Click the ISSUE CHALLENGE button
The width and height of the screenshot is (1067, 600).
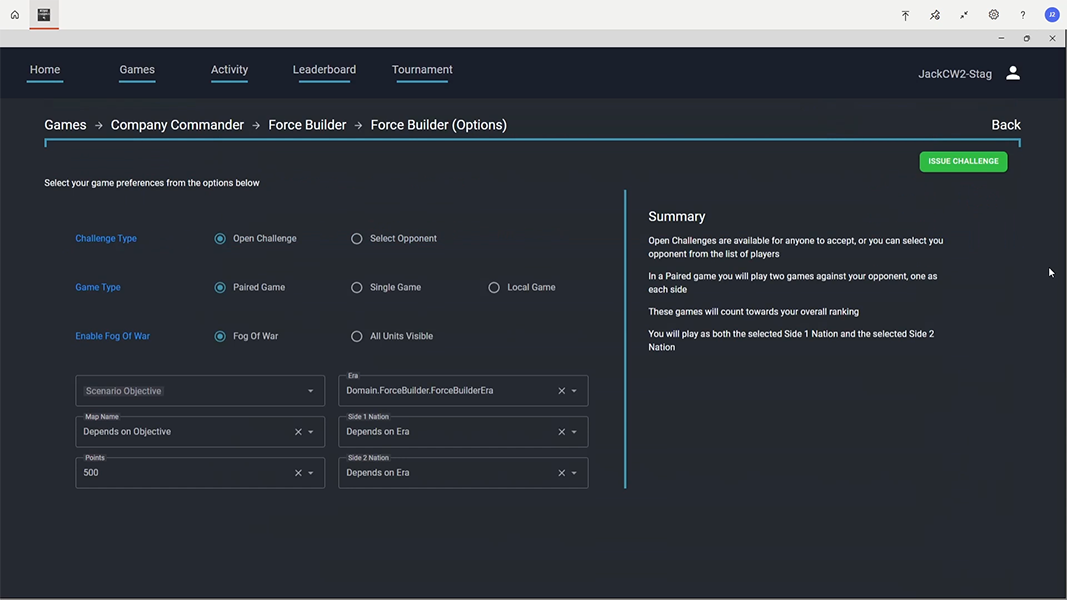coord(963,161)
